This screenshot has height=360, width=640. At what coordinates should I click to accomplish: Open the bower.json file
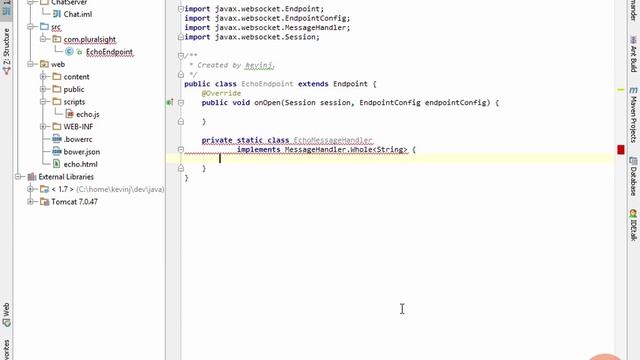pyautogui.click(x=82, y=152)
